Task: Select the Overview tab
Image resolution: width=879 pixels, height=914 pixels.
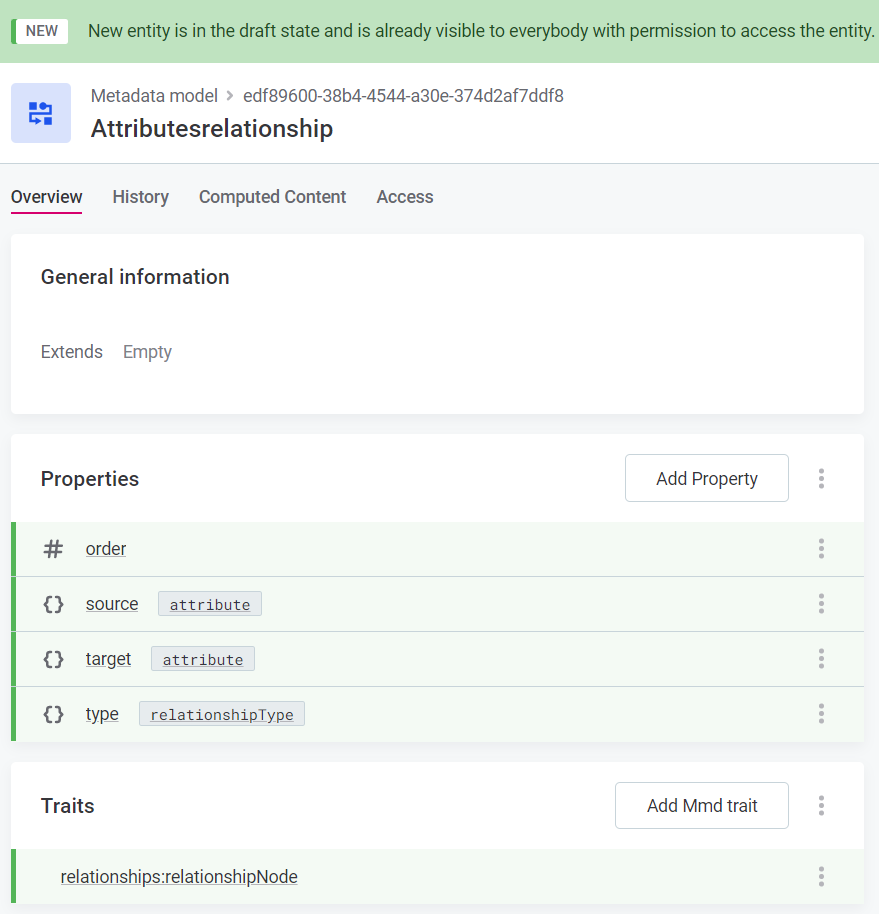Action: click(46, 197)
